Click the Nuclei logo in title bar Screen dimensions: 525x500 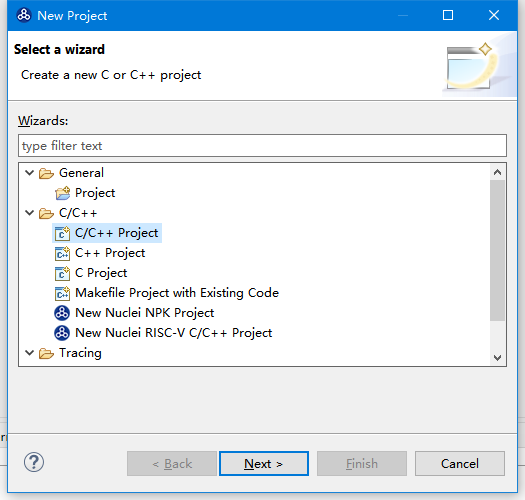pyautogui.click(x=24, y=15)
